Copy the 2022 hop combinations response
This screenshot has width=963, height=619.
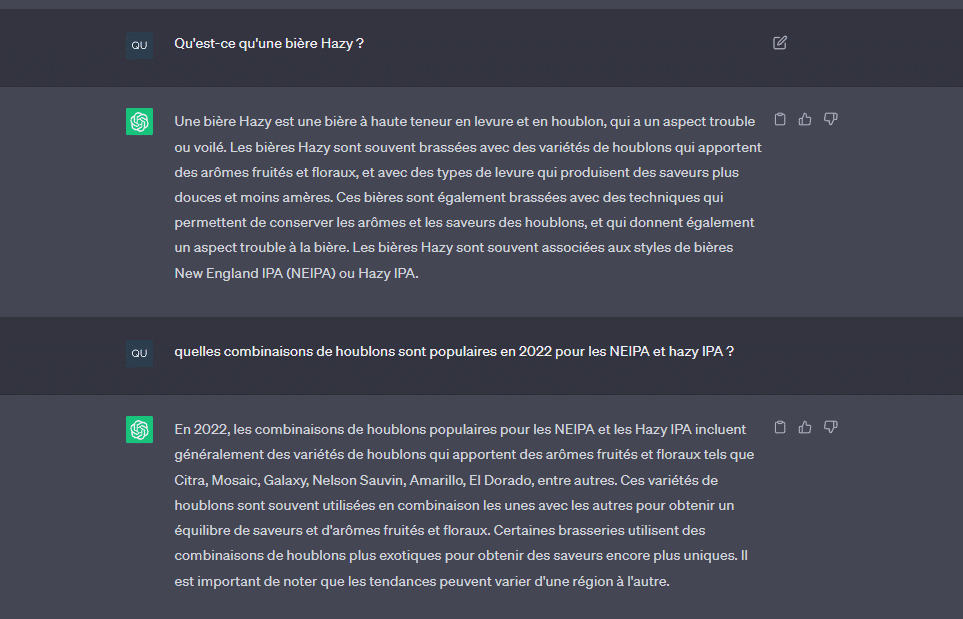pos(780,427)
